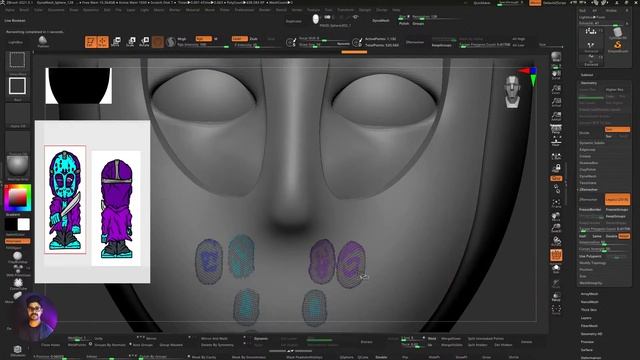The image size is (640, 360).
Task: Expand the ArrayMesh section
Action: pyautogui.click(x=589, y=294)
